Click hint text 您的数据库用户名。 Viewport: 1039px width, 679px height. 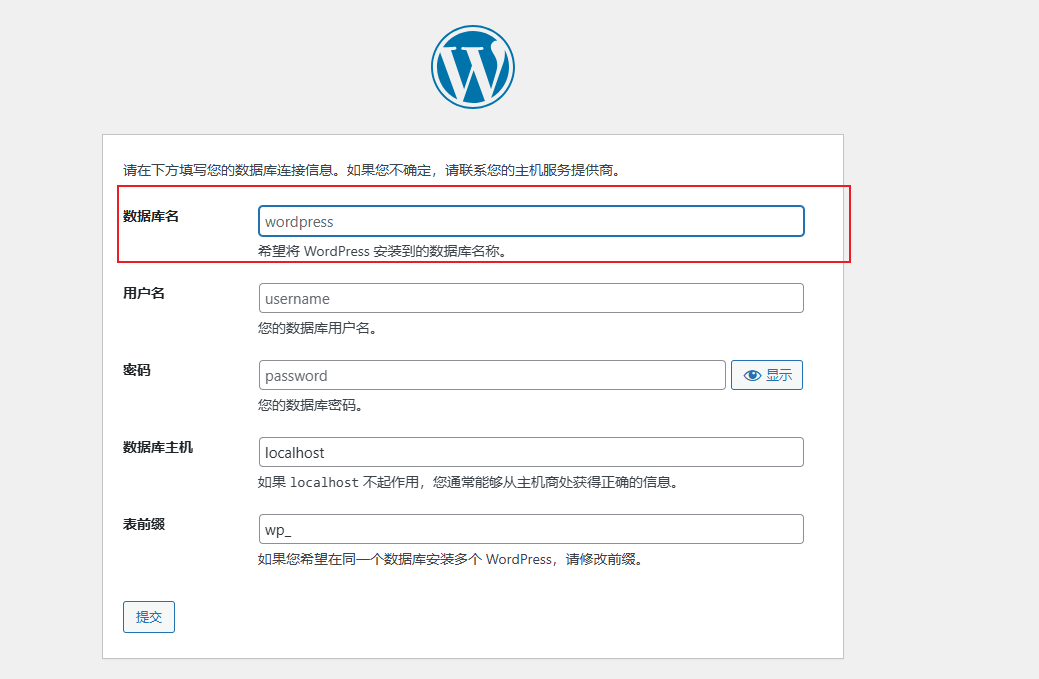(318, 328)
